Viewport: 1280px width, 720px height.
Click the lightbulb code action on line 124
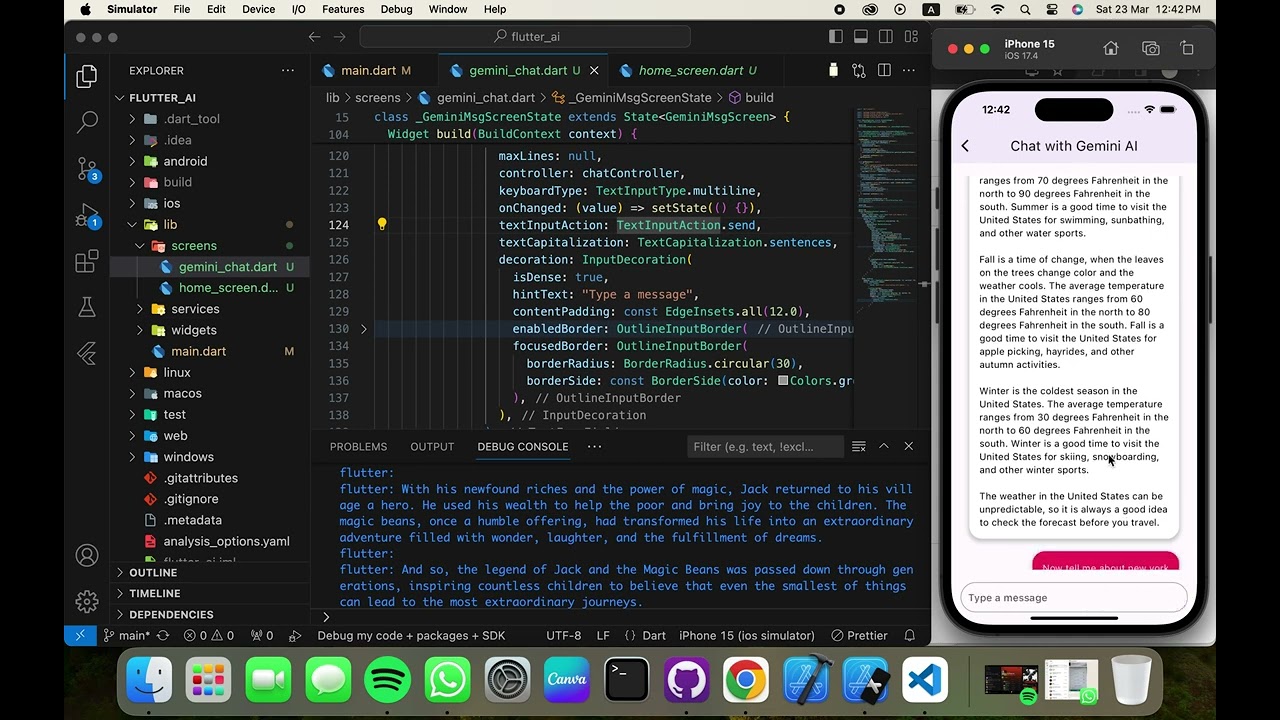382,225
